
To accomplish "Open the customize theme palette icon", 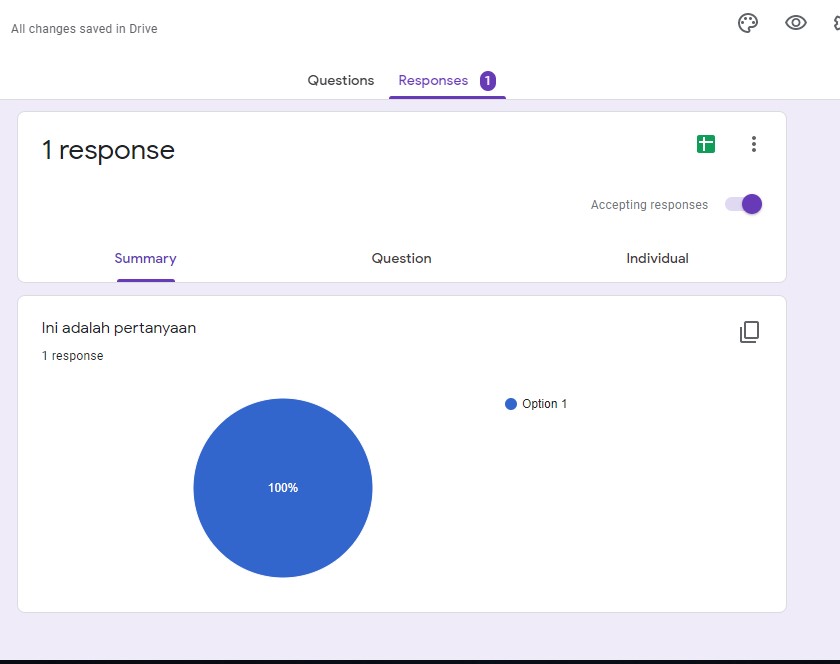I will coord(747,23).
